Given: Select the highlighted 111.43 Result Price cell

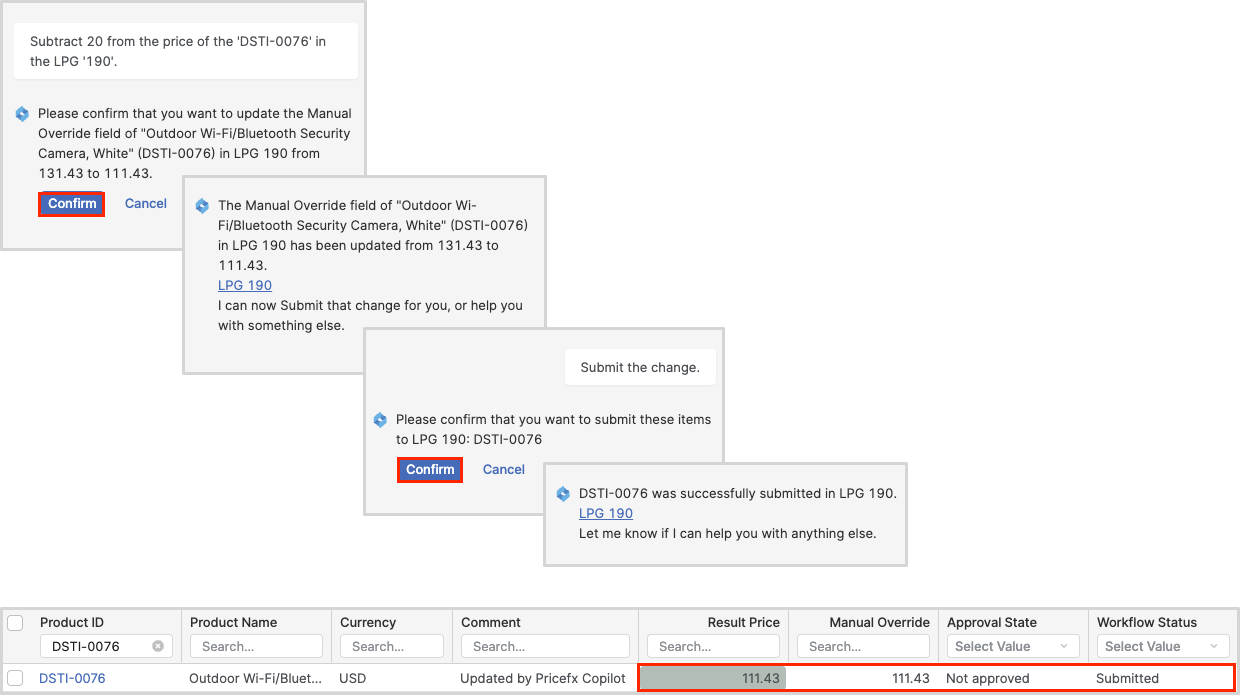Looking at the screenshot, I should (713, 678).
